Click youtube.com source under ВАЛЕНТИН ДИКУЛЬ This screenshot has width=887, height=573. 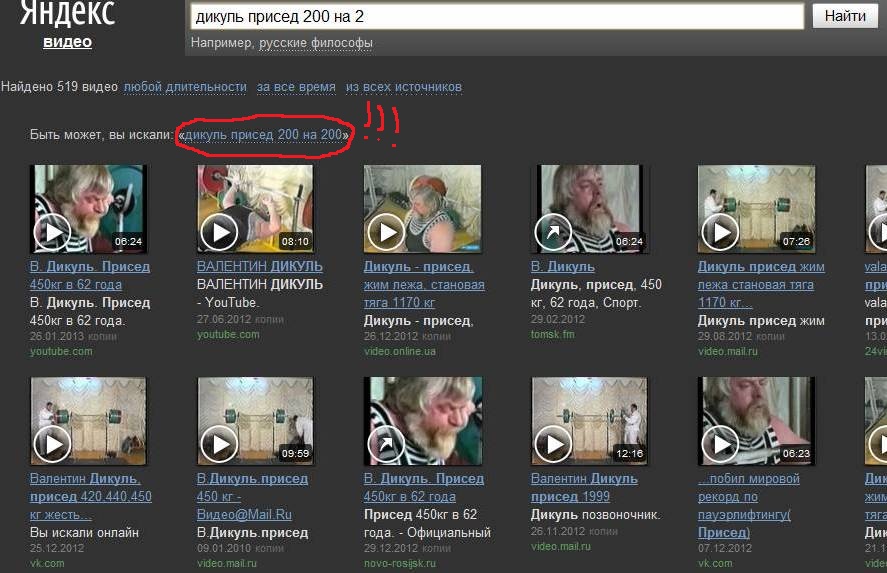tap(228, 334)
